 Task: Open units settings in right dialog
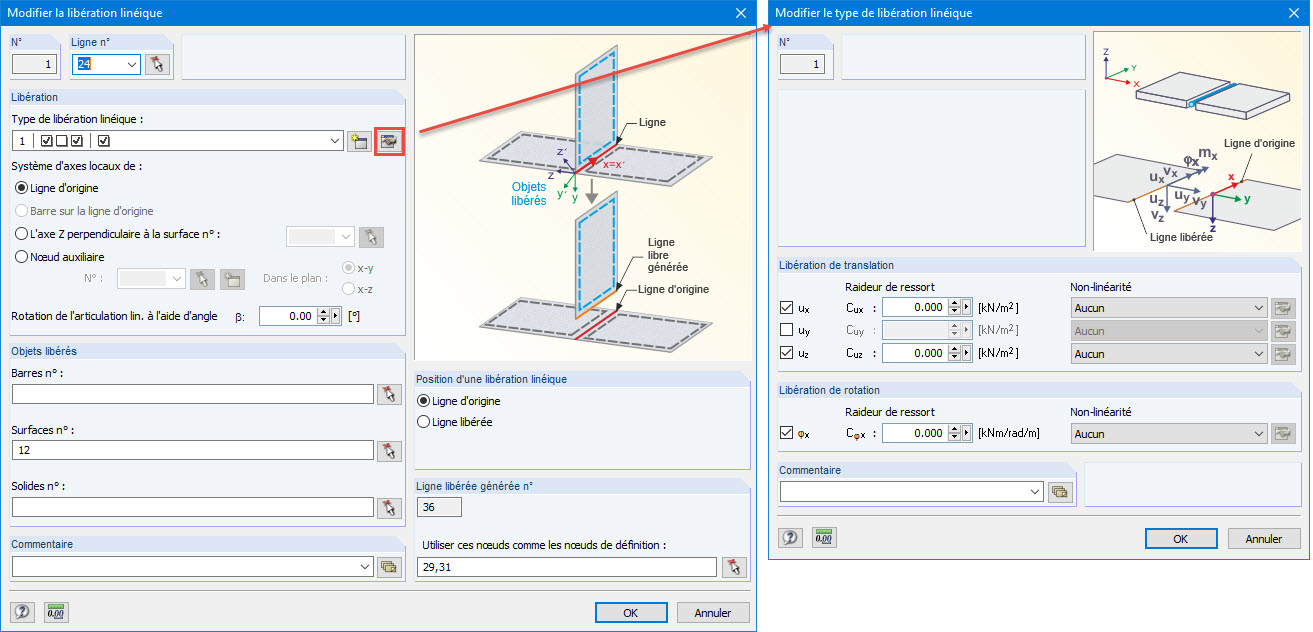click(x=824, y=538)
